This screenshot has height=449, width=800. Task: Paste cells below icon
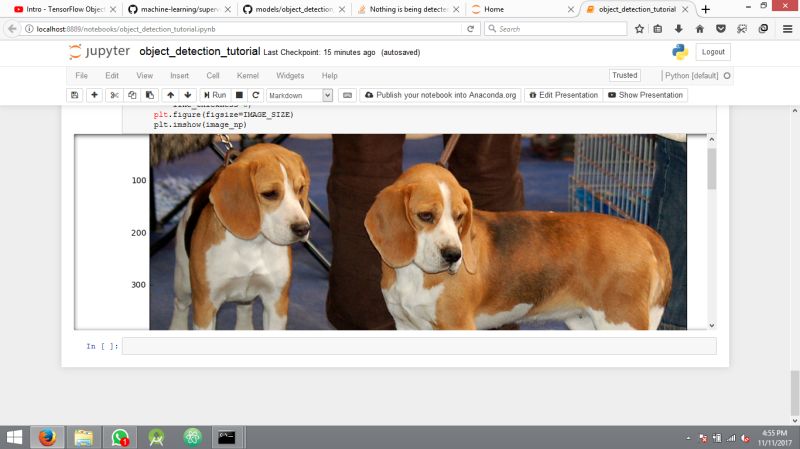click(x=149, y=95)
